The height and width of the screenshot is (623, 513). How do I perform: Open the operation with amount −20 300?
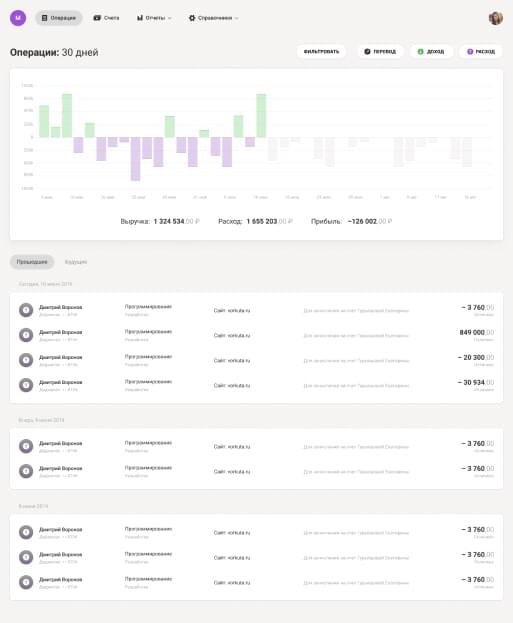pos(256,360)
